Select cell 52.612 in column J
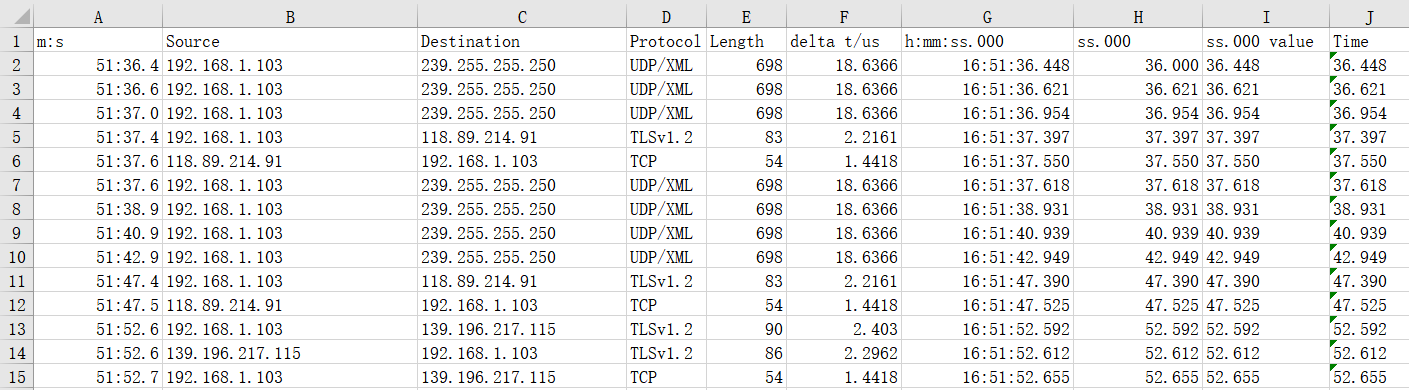The width and height of the screenshot is (1409, 390). [1369, 353]
